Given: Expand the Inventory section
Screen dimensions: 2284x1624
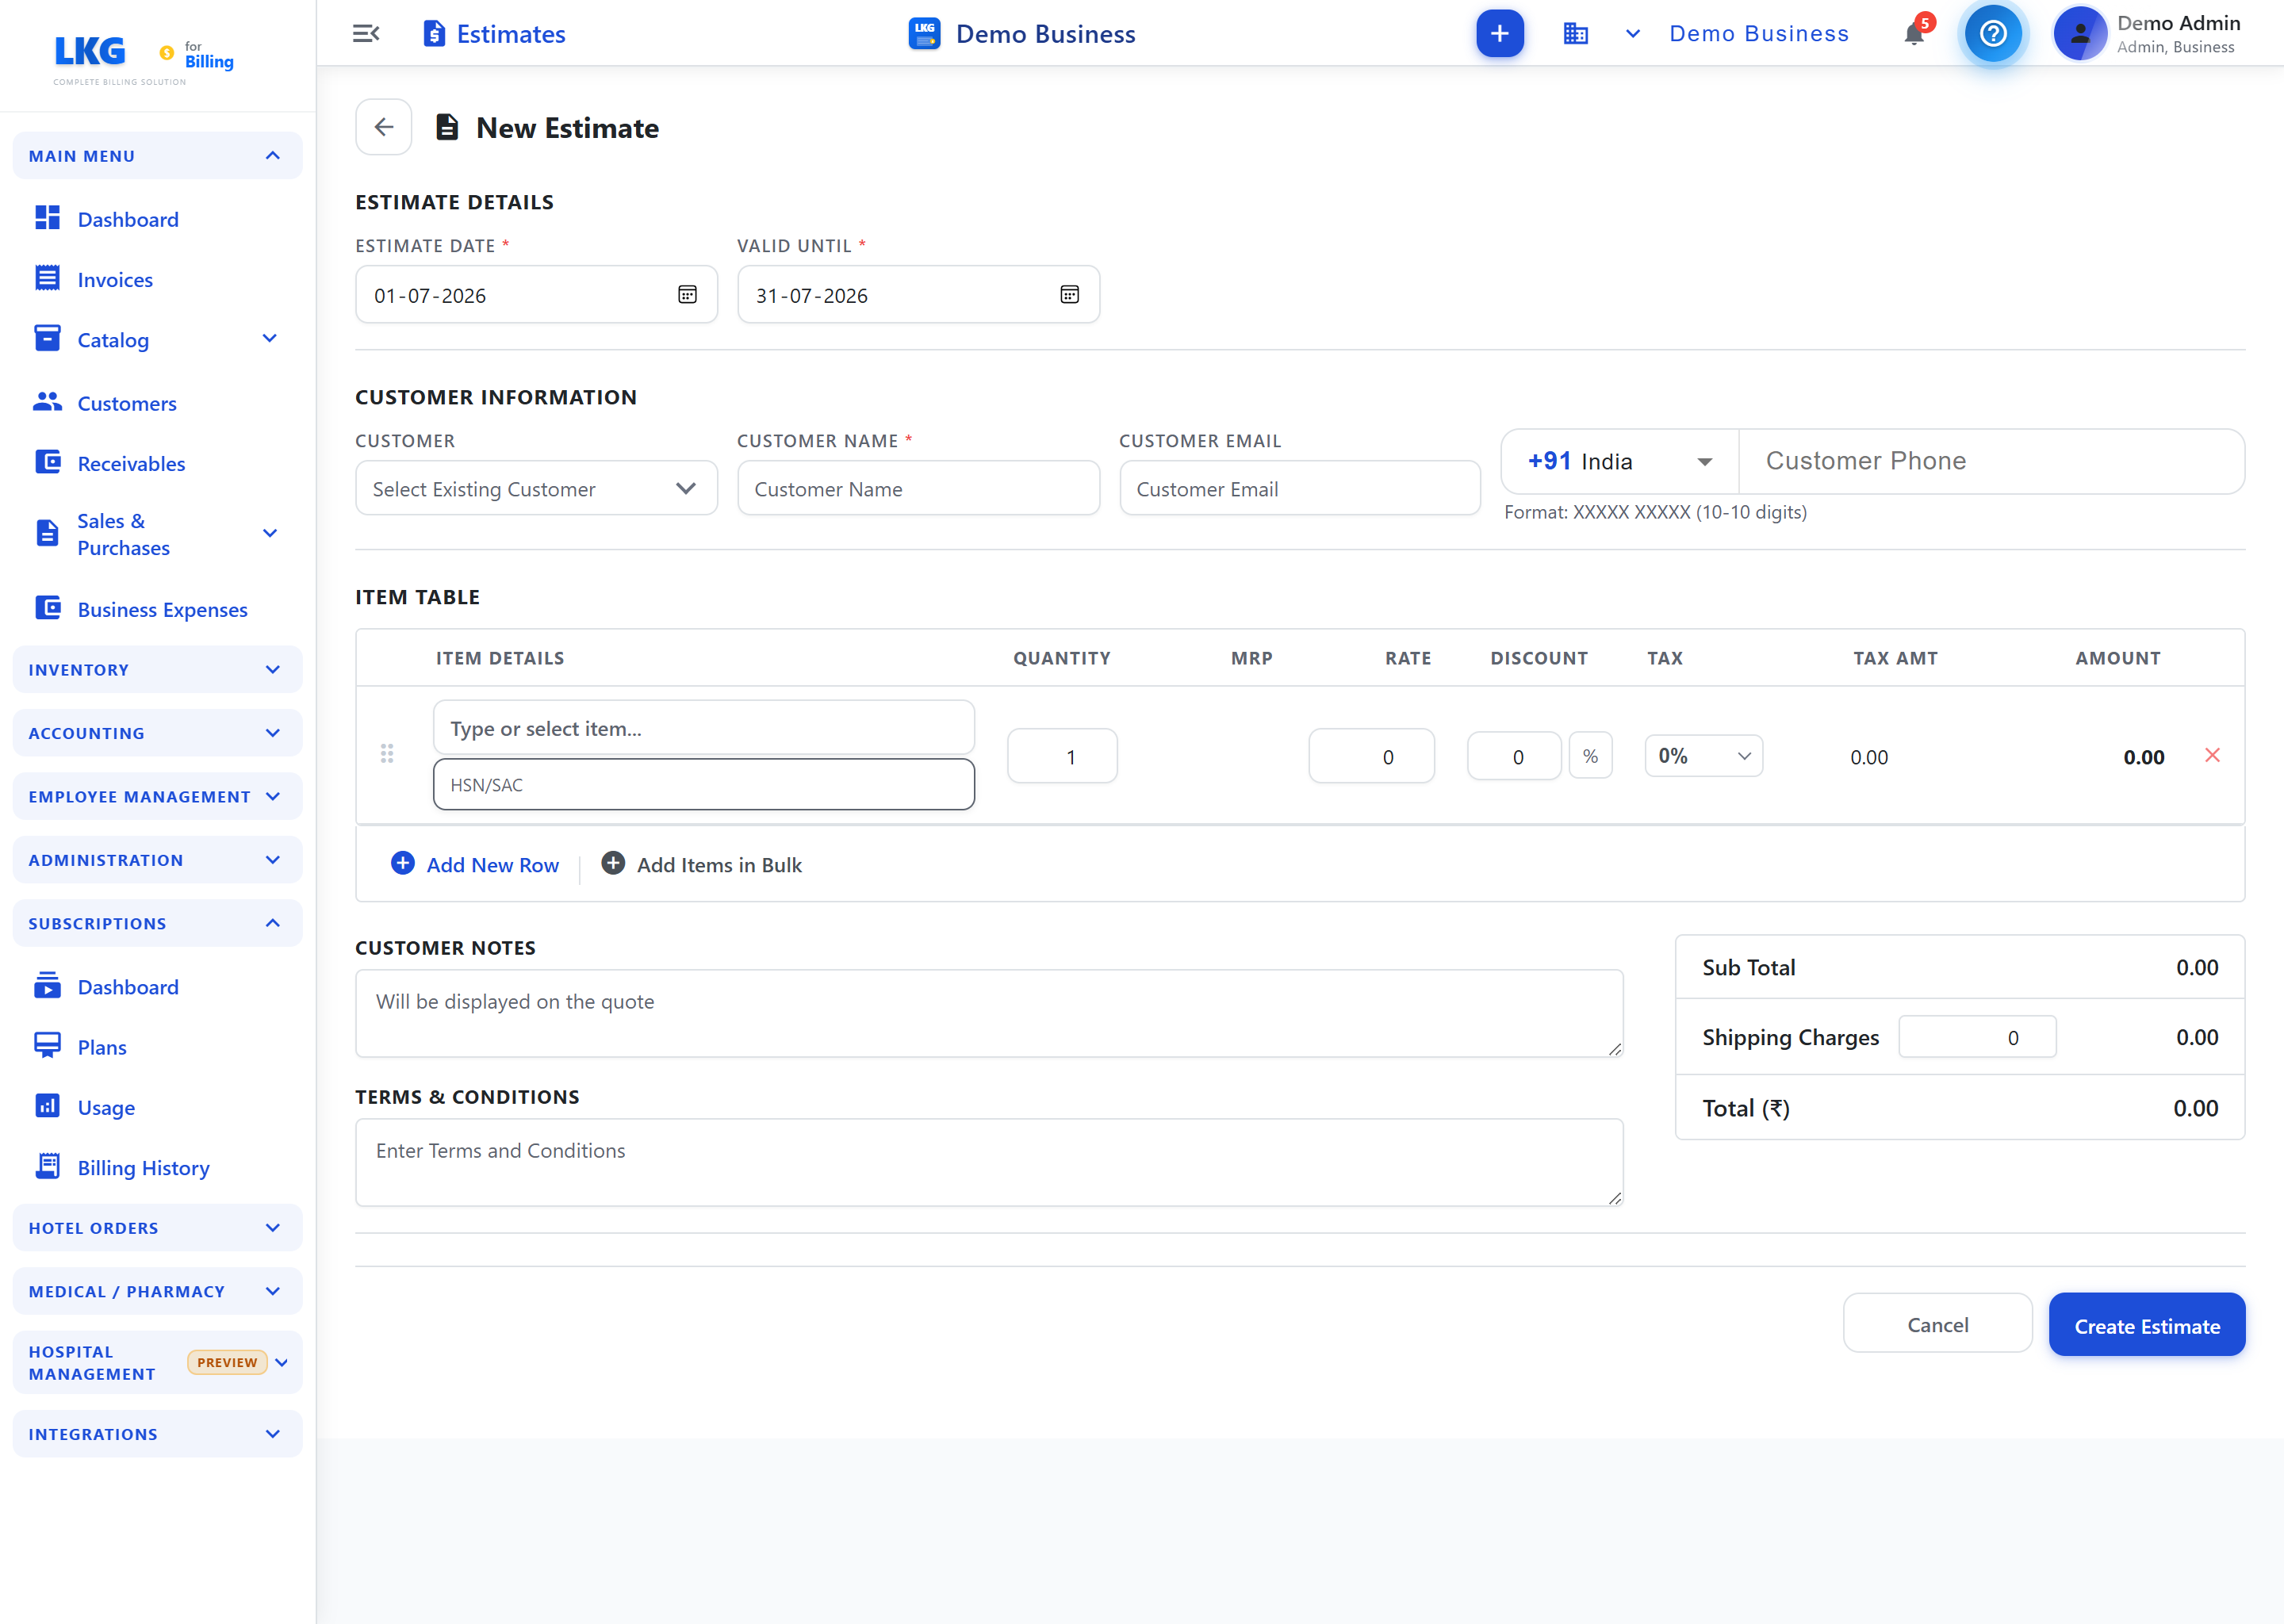Looking at the screenshot, I should click(157, 670).
